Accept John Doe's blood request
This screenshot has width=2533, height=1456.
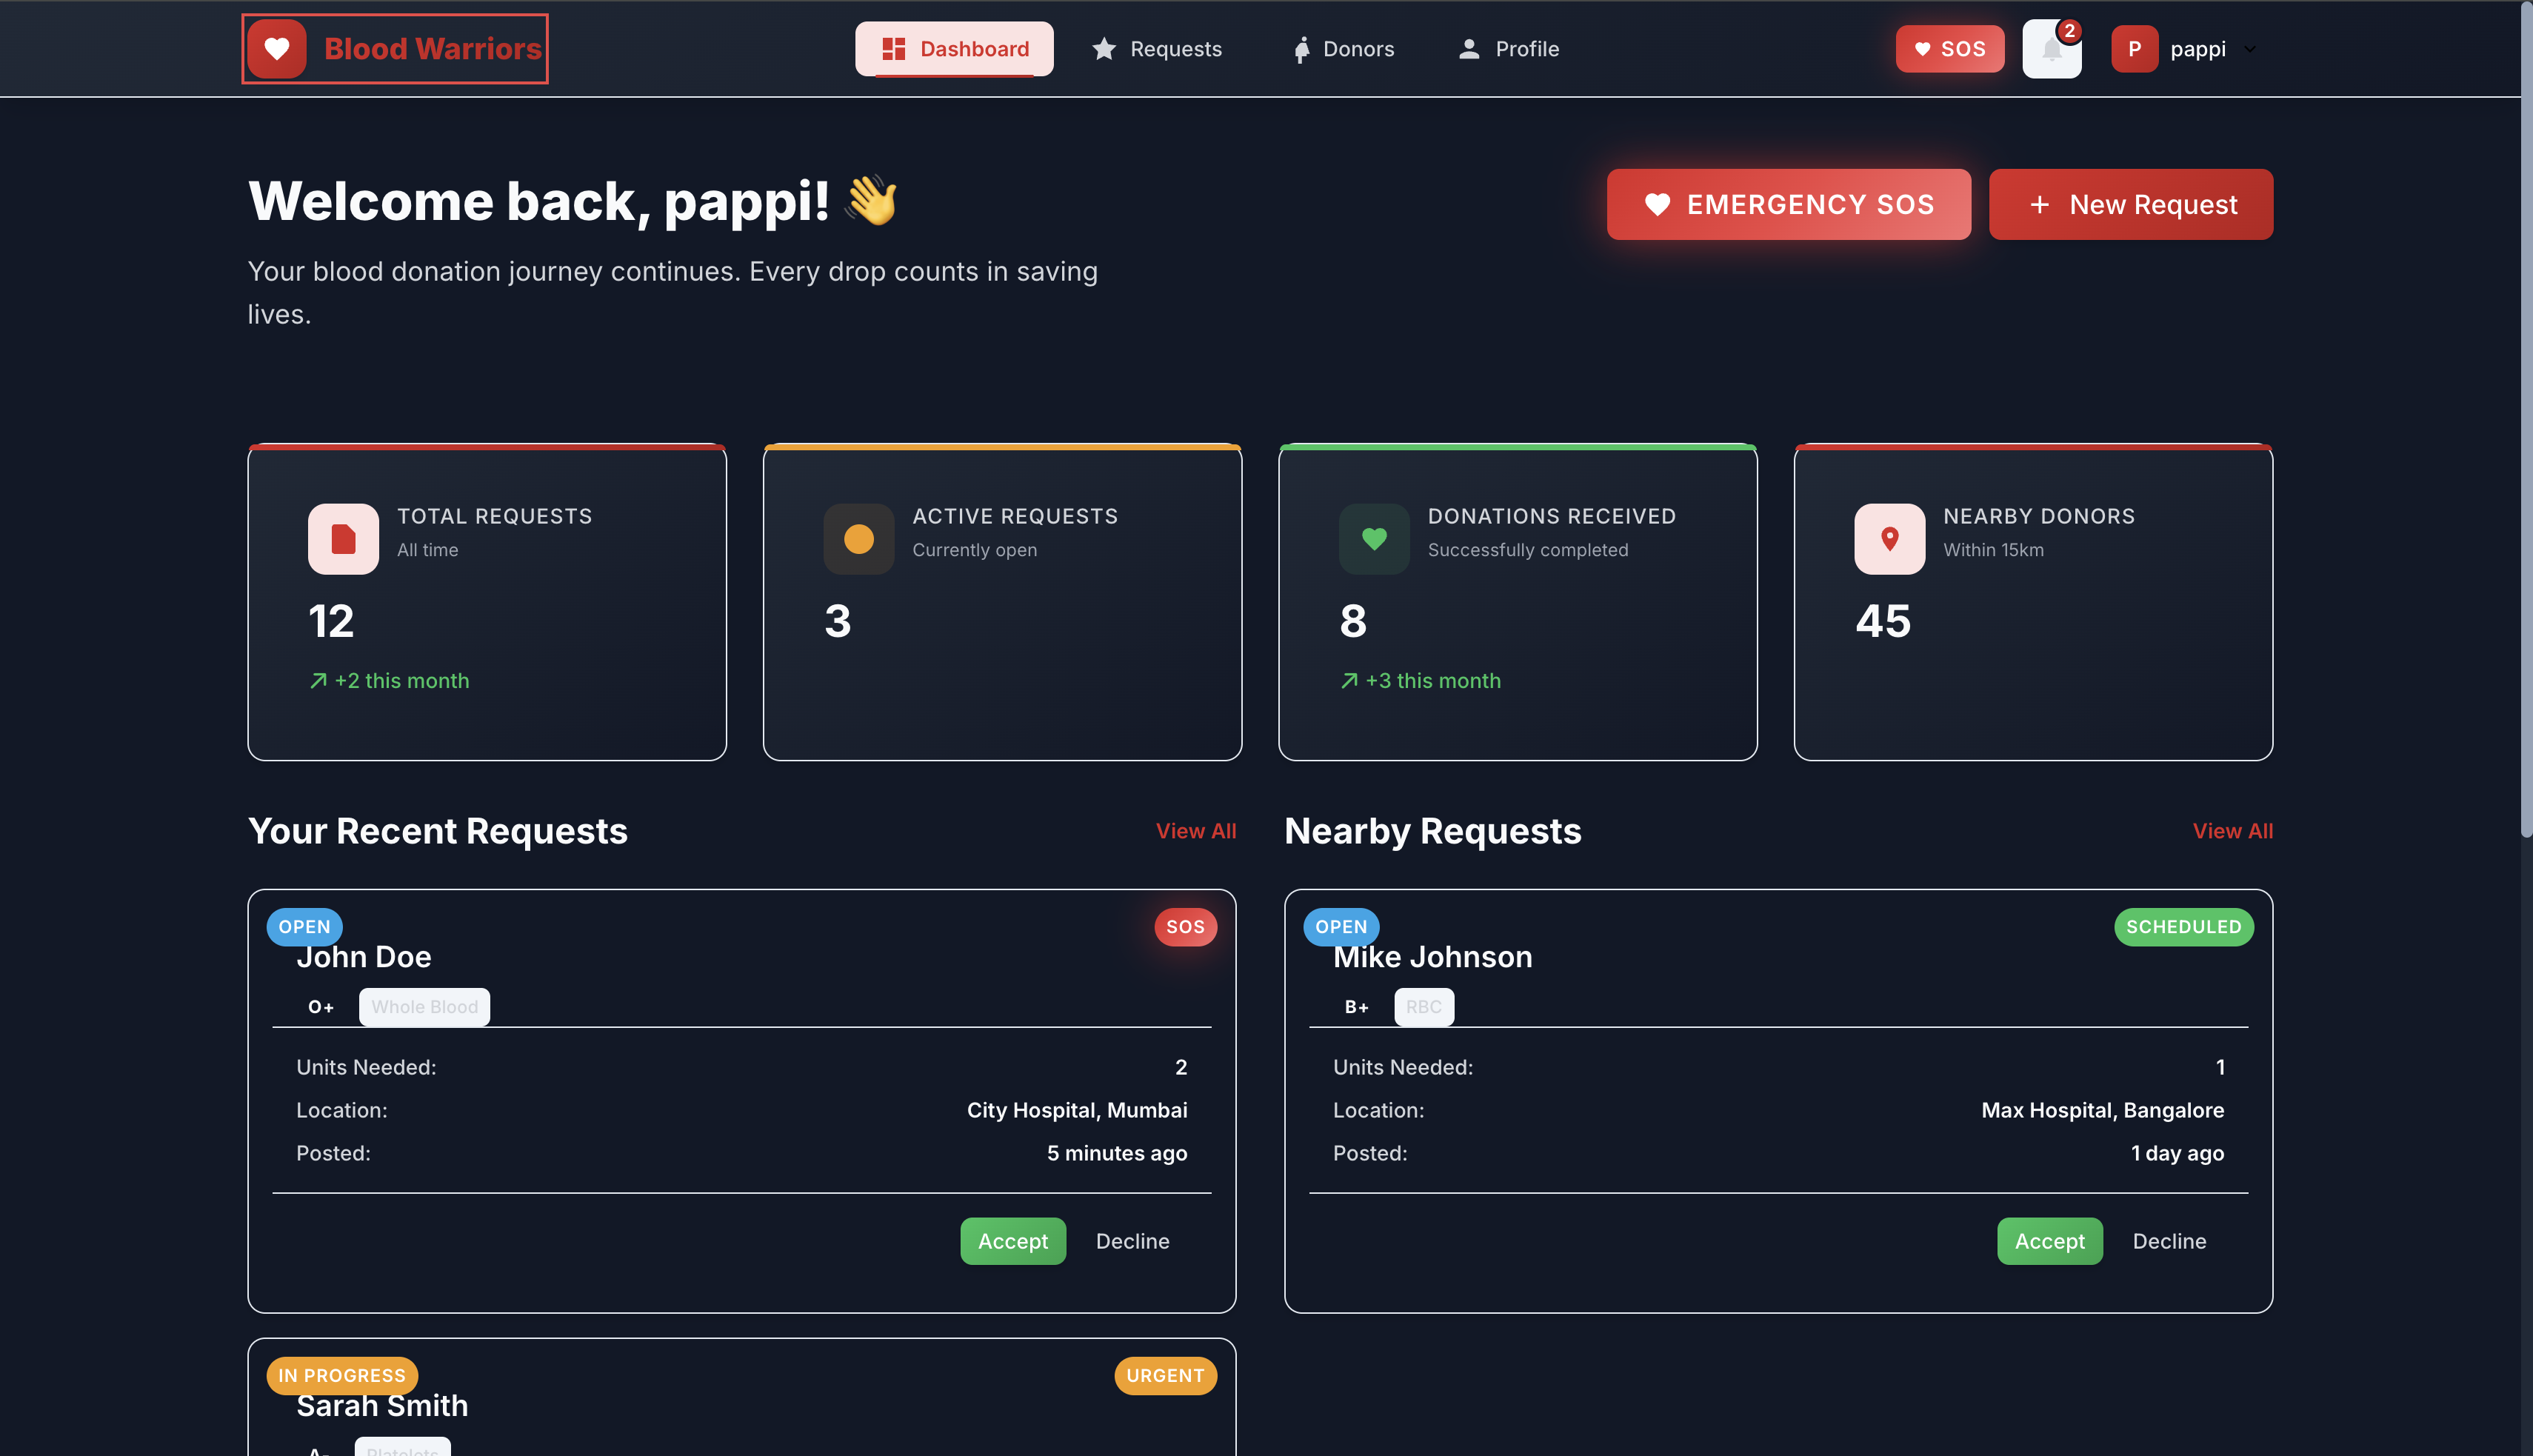(x=1012, y=1241)
